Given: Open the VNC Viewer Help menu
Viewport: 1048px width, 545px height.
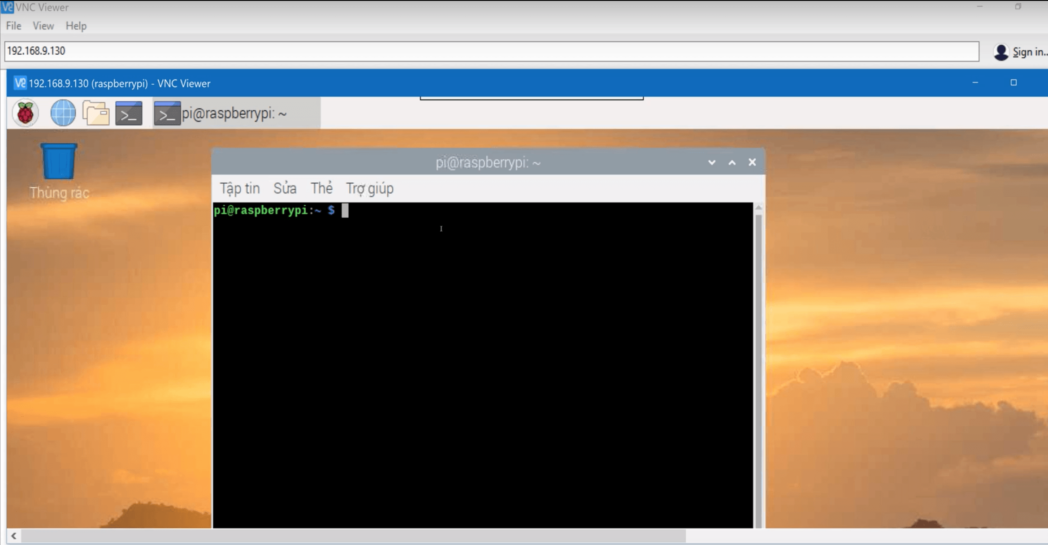Looking at the screenshot, I should click(76, 26).
